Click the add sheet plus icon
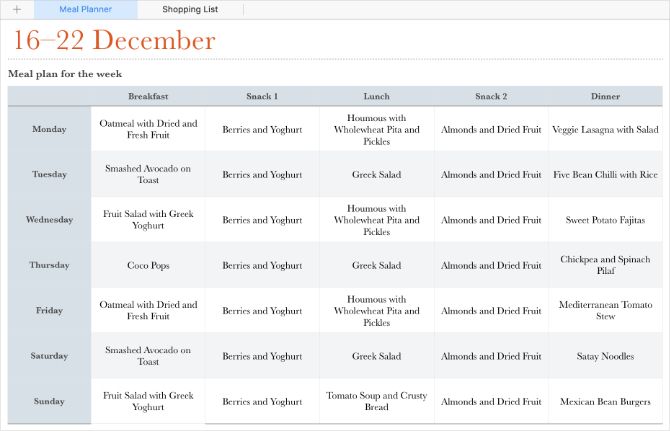Screen dimensions: 670x431 [x=16, y=9]
